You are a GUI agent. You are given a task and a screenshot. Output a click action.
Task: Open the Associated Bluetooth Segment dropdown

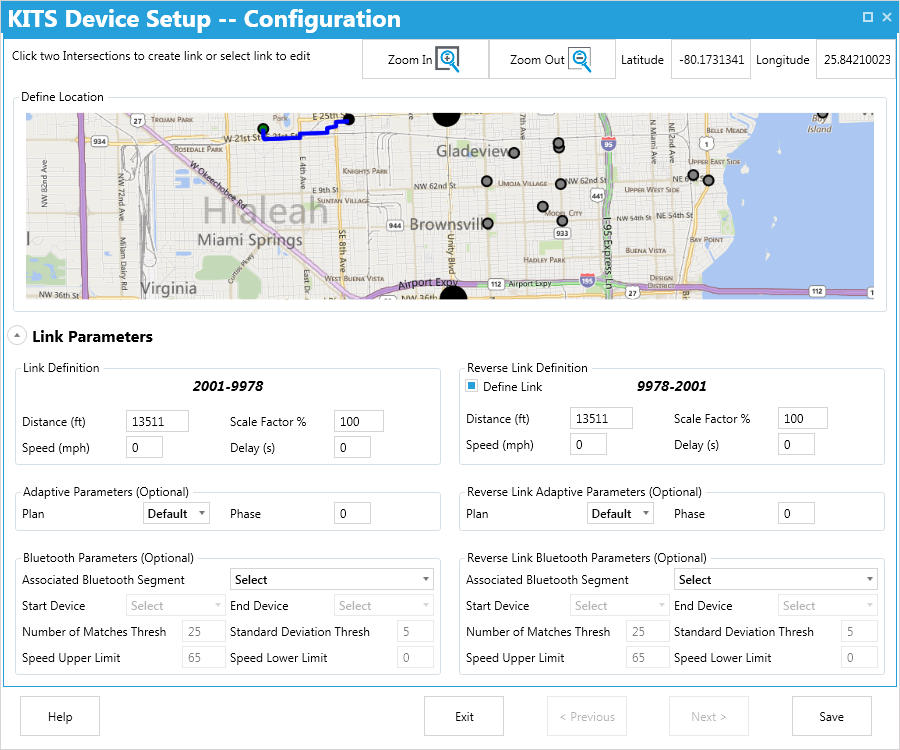pyautogui.click(x=331, y=578)
